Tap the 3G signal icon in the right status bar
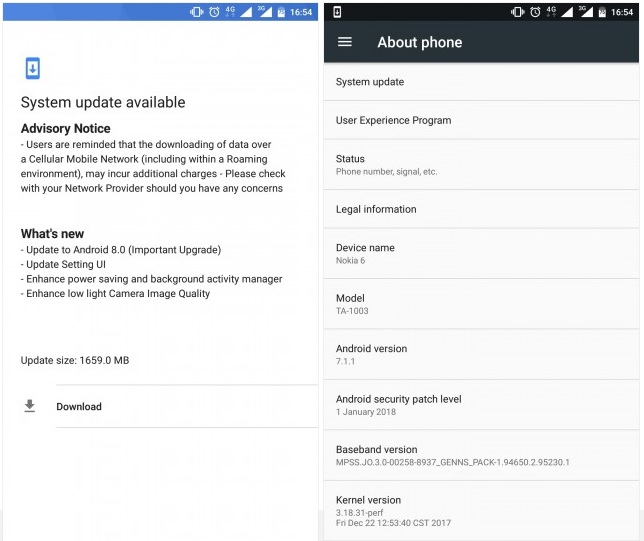 [x=586, y=12]
